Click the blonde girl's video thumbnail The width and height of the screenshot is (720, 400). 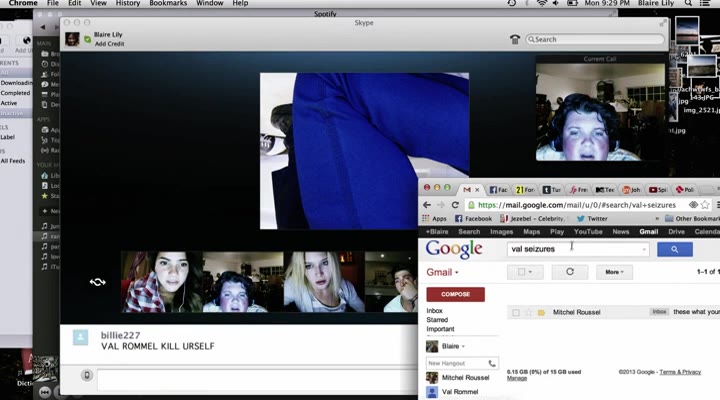(322, 281)
